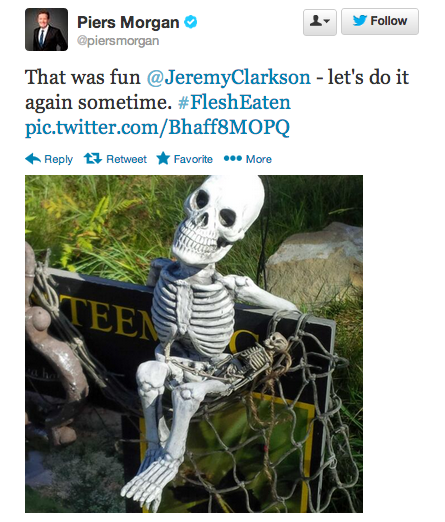Open the @JeremyClarkson mention
Screen dimensions: 445x522
(229, 77)
